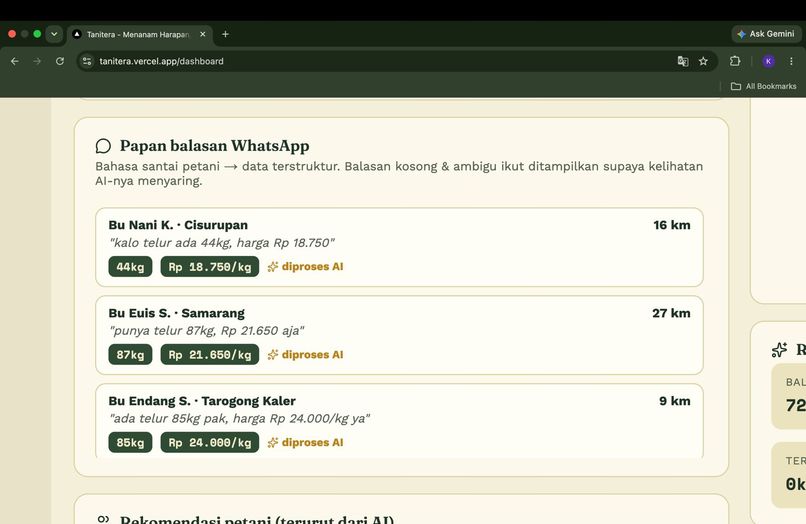The image size is (806, 524).
Task: Open the All Bookmarks folder
Action: click(x=764, y=86)
